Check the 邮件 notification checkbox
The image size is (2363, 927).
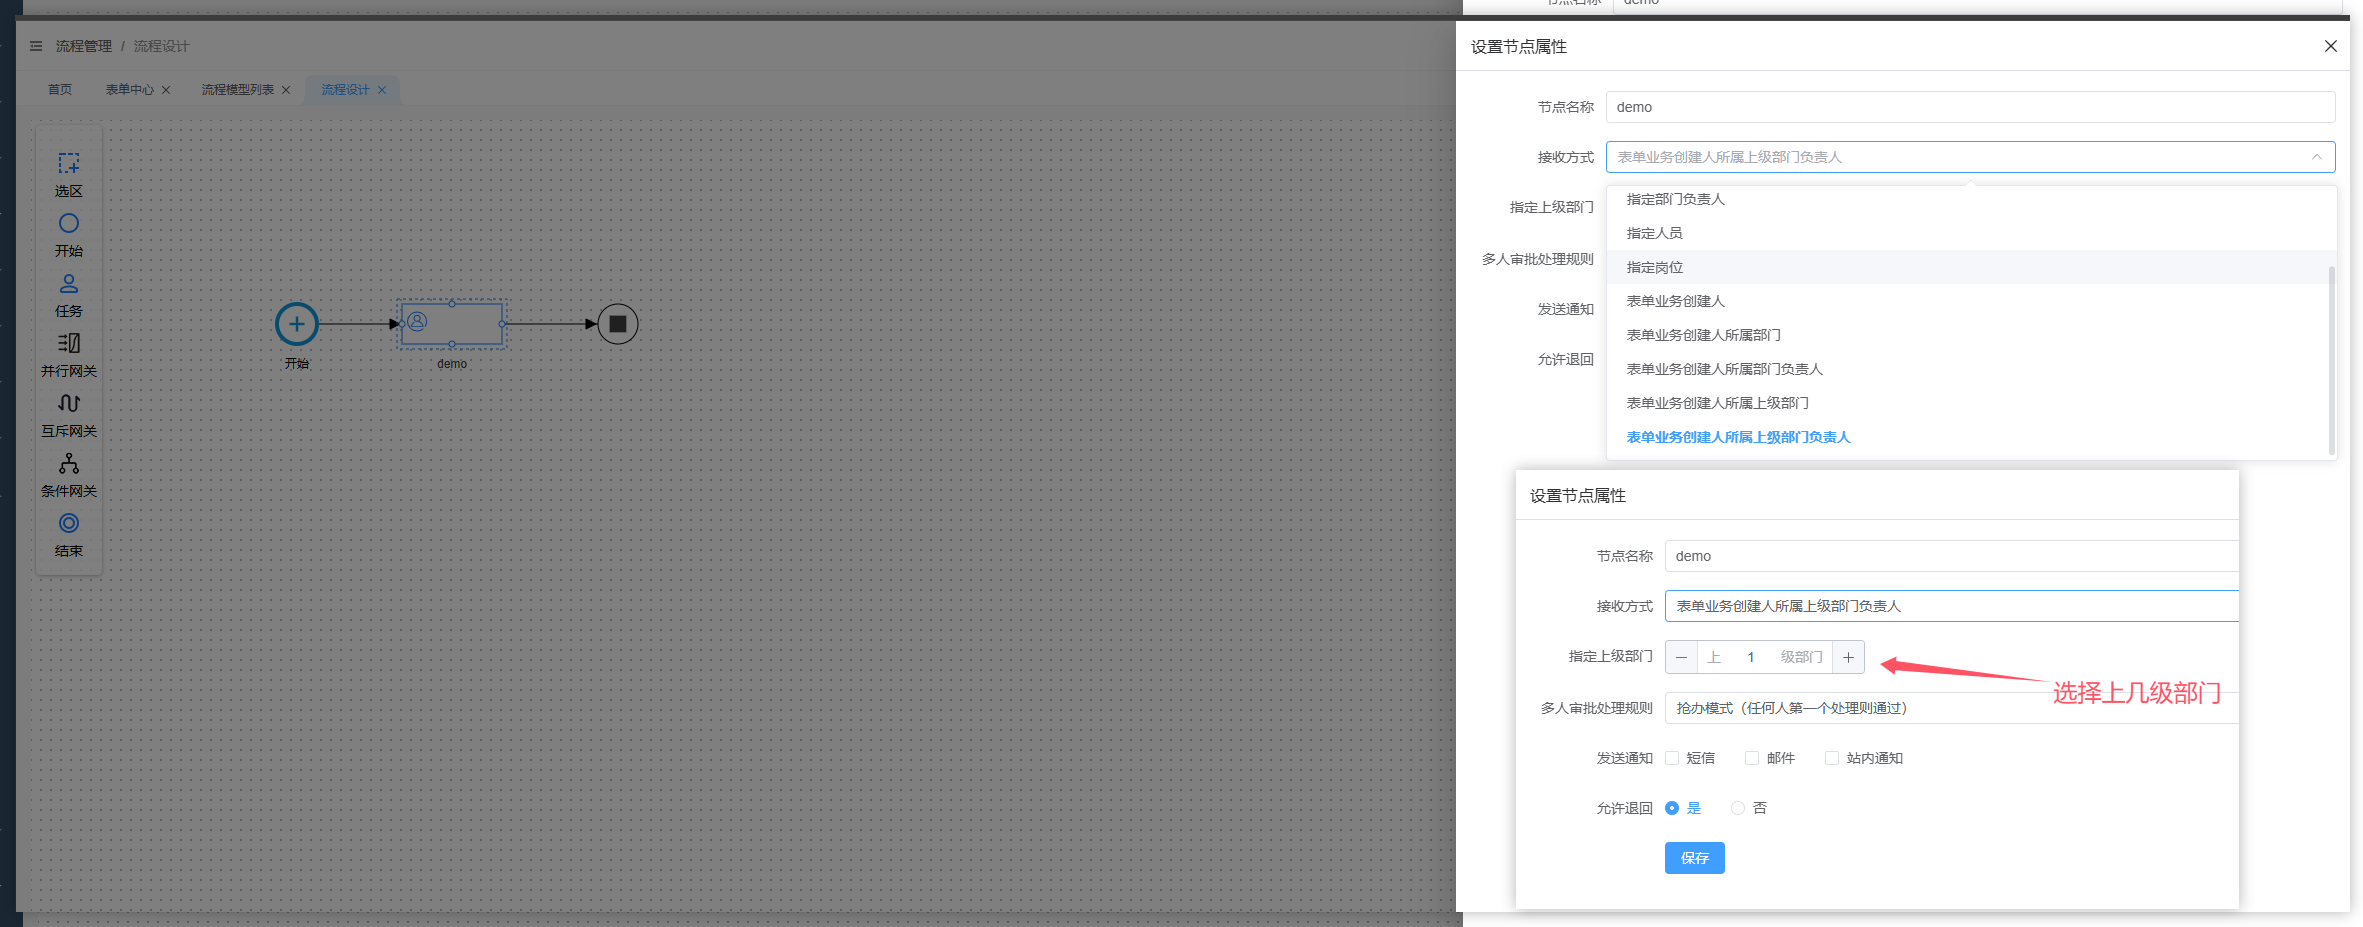(x=1752, y=758)
